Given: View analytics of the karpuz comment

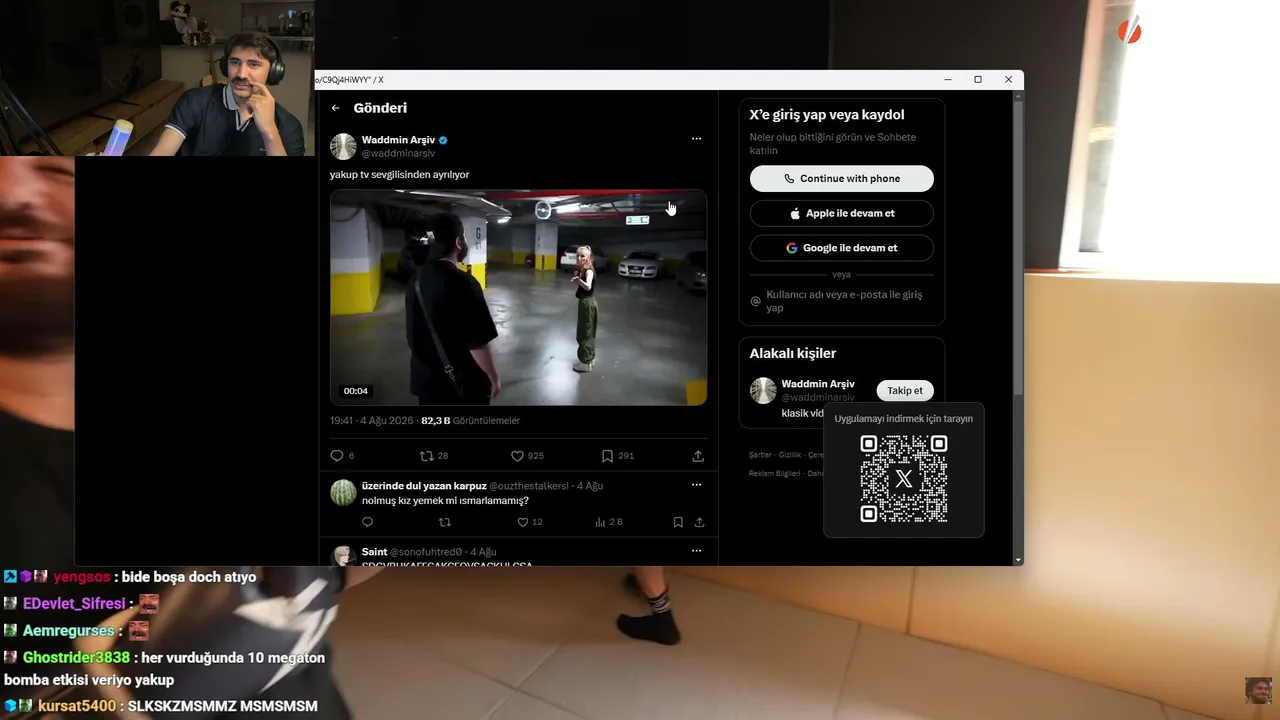Looking at the screenshot, I should coord(600,522).
